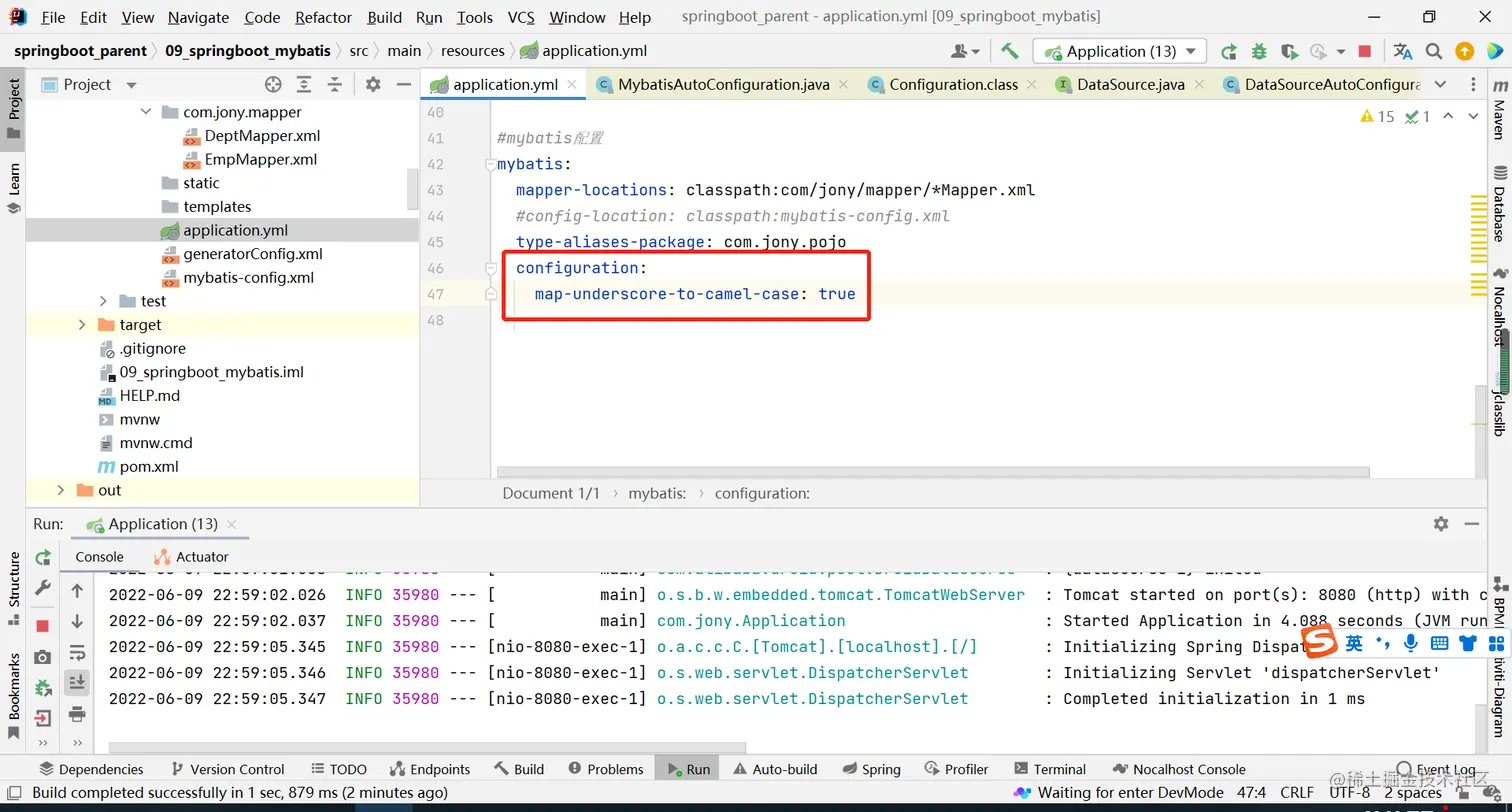
Task: Go to previous highlighted error arrow in editor
Action: coord(1449,117)
